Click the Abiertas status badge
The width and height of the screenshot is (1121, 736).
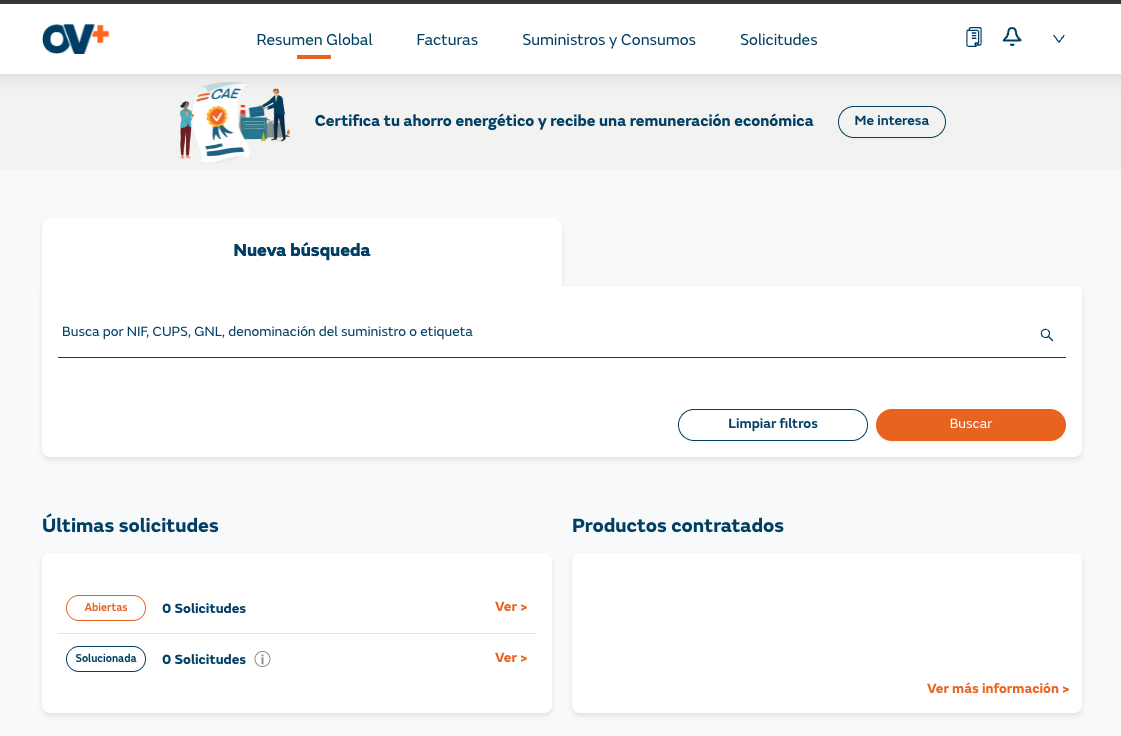coord(106,608)
